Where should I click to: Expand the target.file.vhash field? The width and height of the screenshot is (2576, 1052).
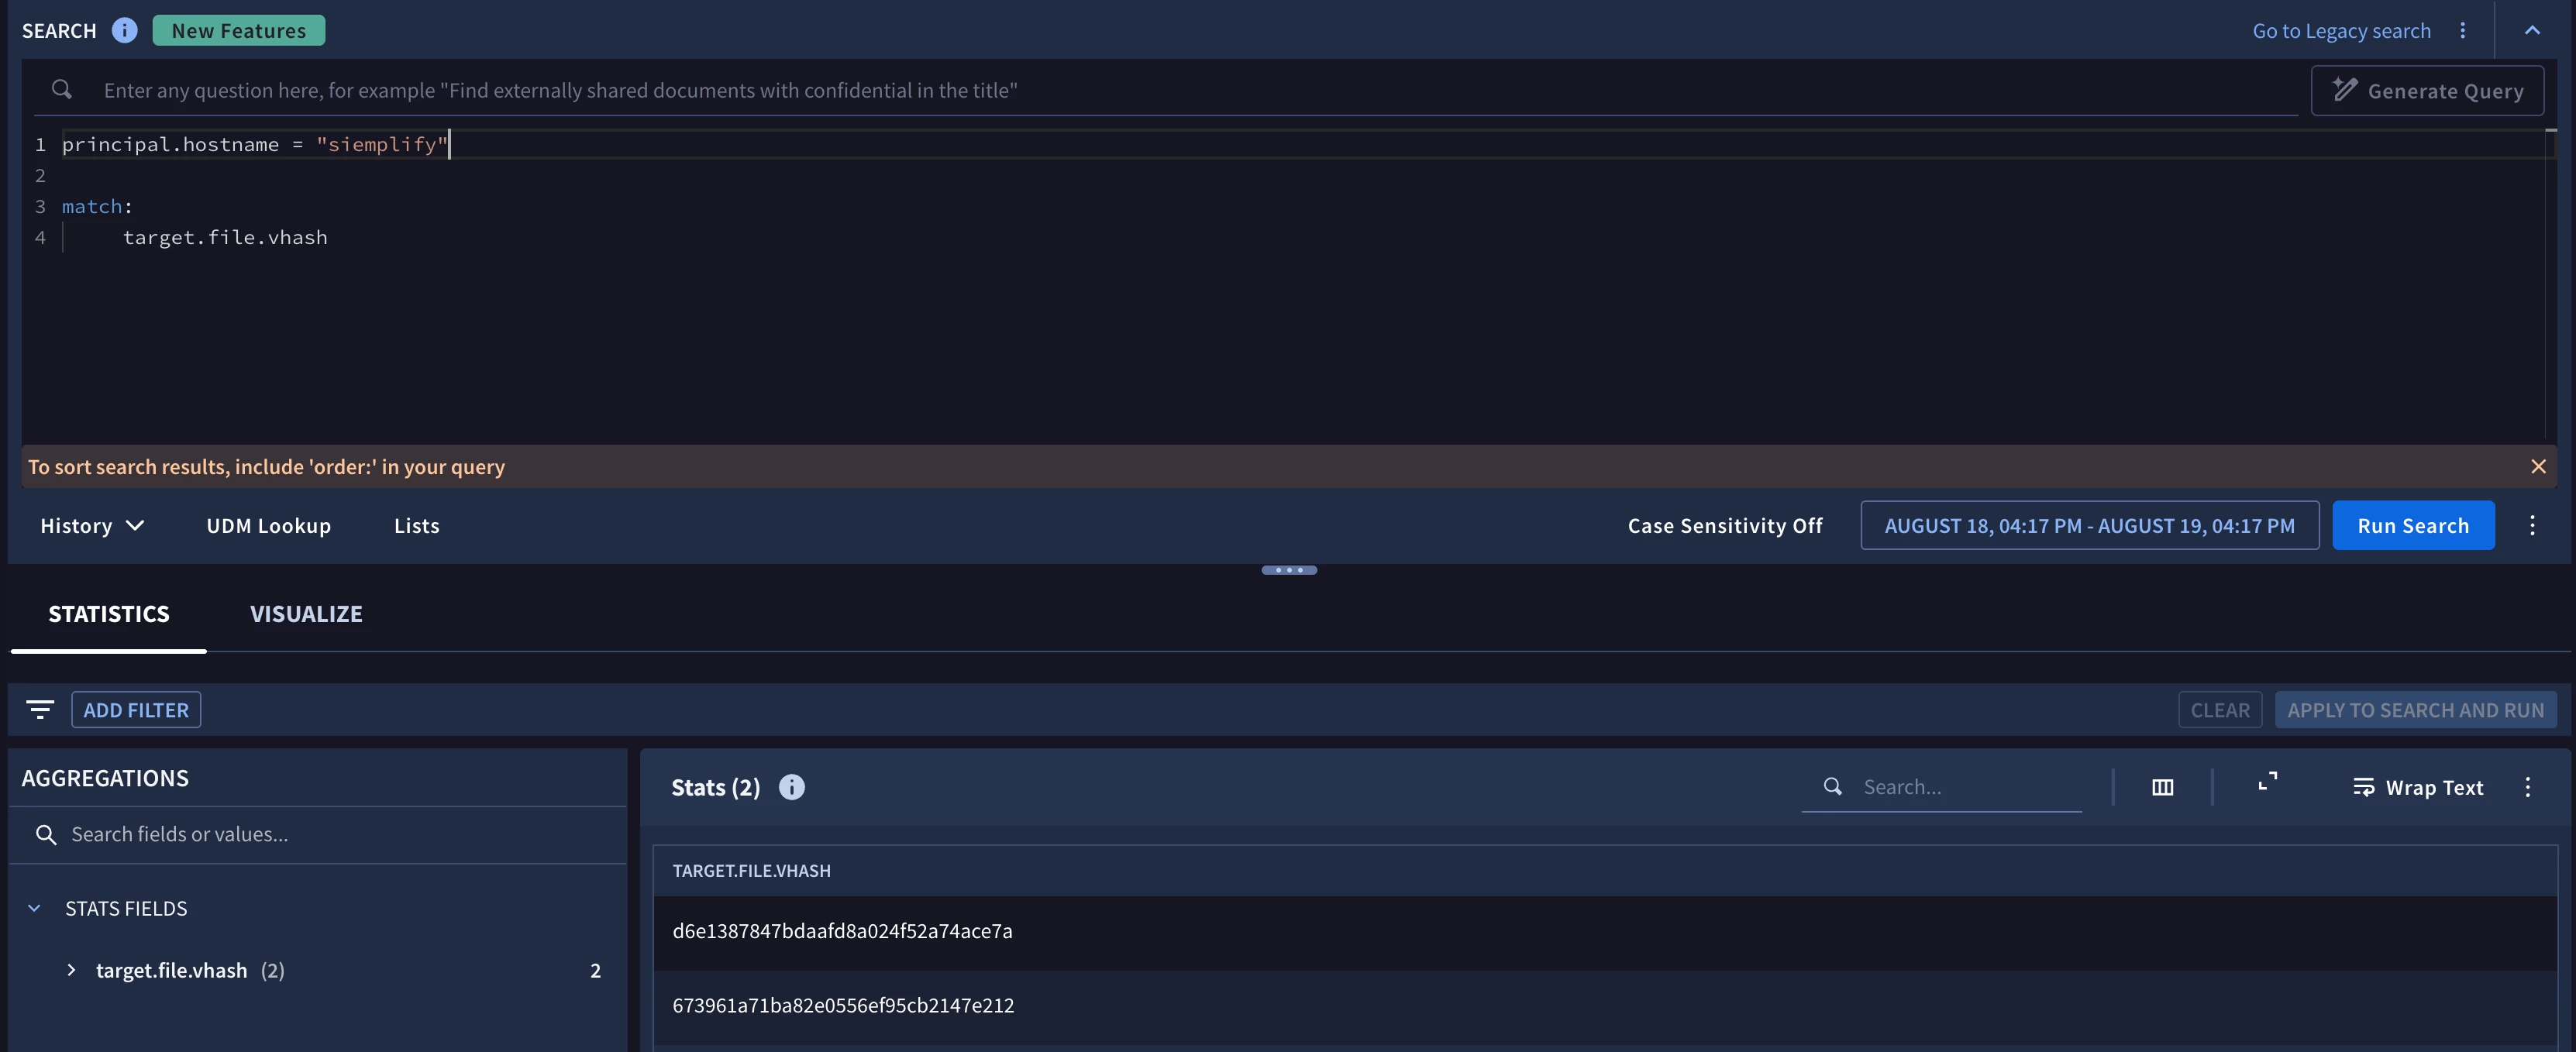[x=71, y=970]
